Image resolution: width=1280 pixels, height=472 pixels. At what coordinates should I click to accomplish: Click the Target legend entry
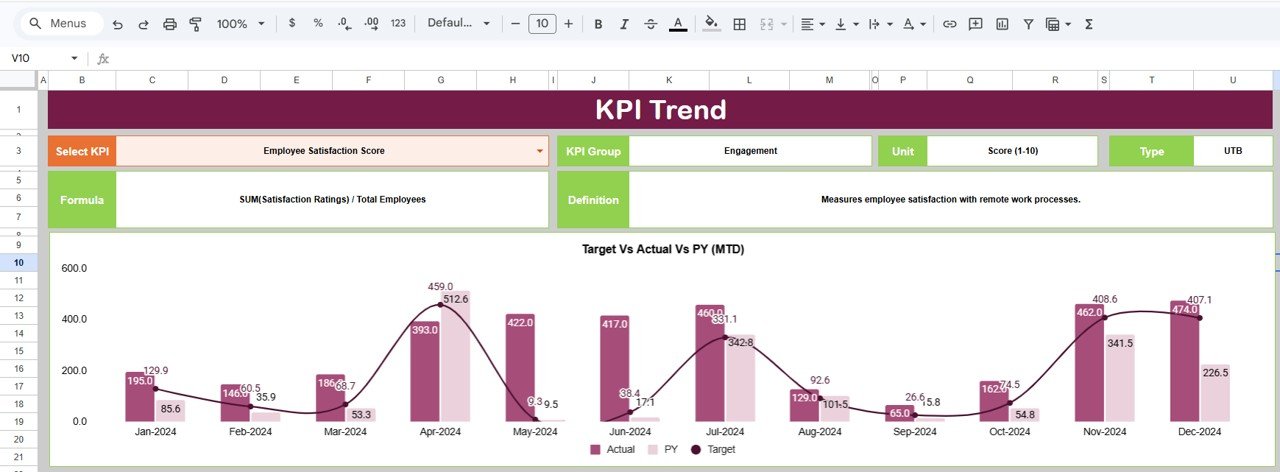[712, 449]
